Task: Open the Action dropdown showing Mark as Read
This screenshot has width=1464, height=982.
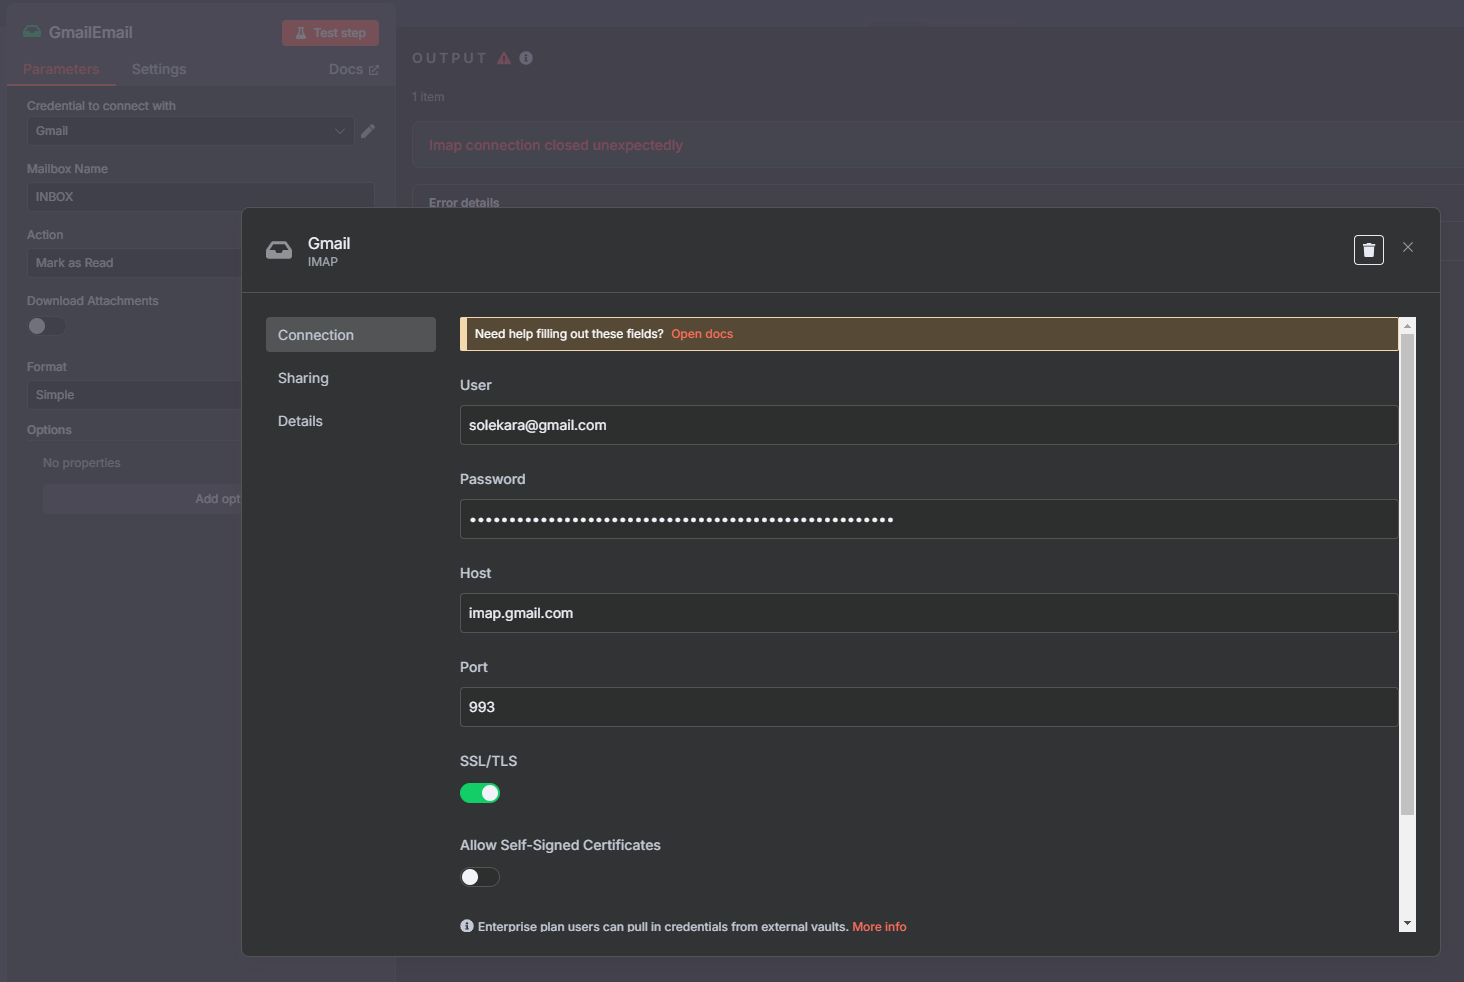Action: 134,263
